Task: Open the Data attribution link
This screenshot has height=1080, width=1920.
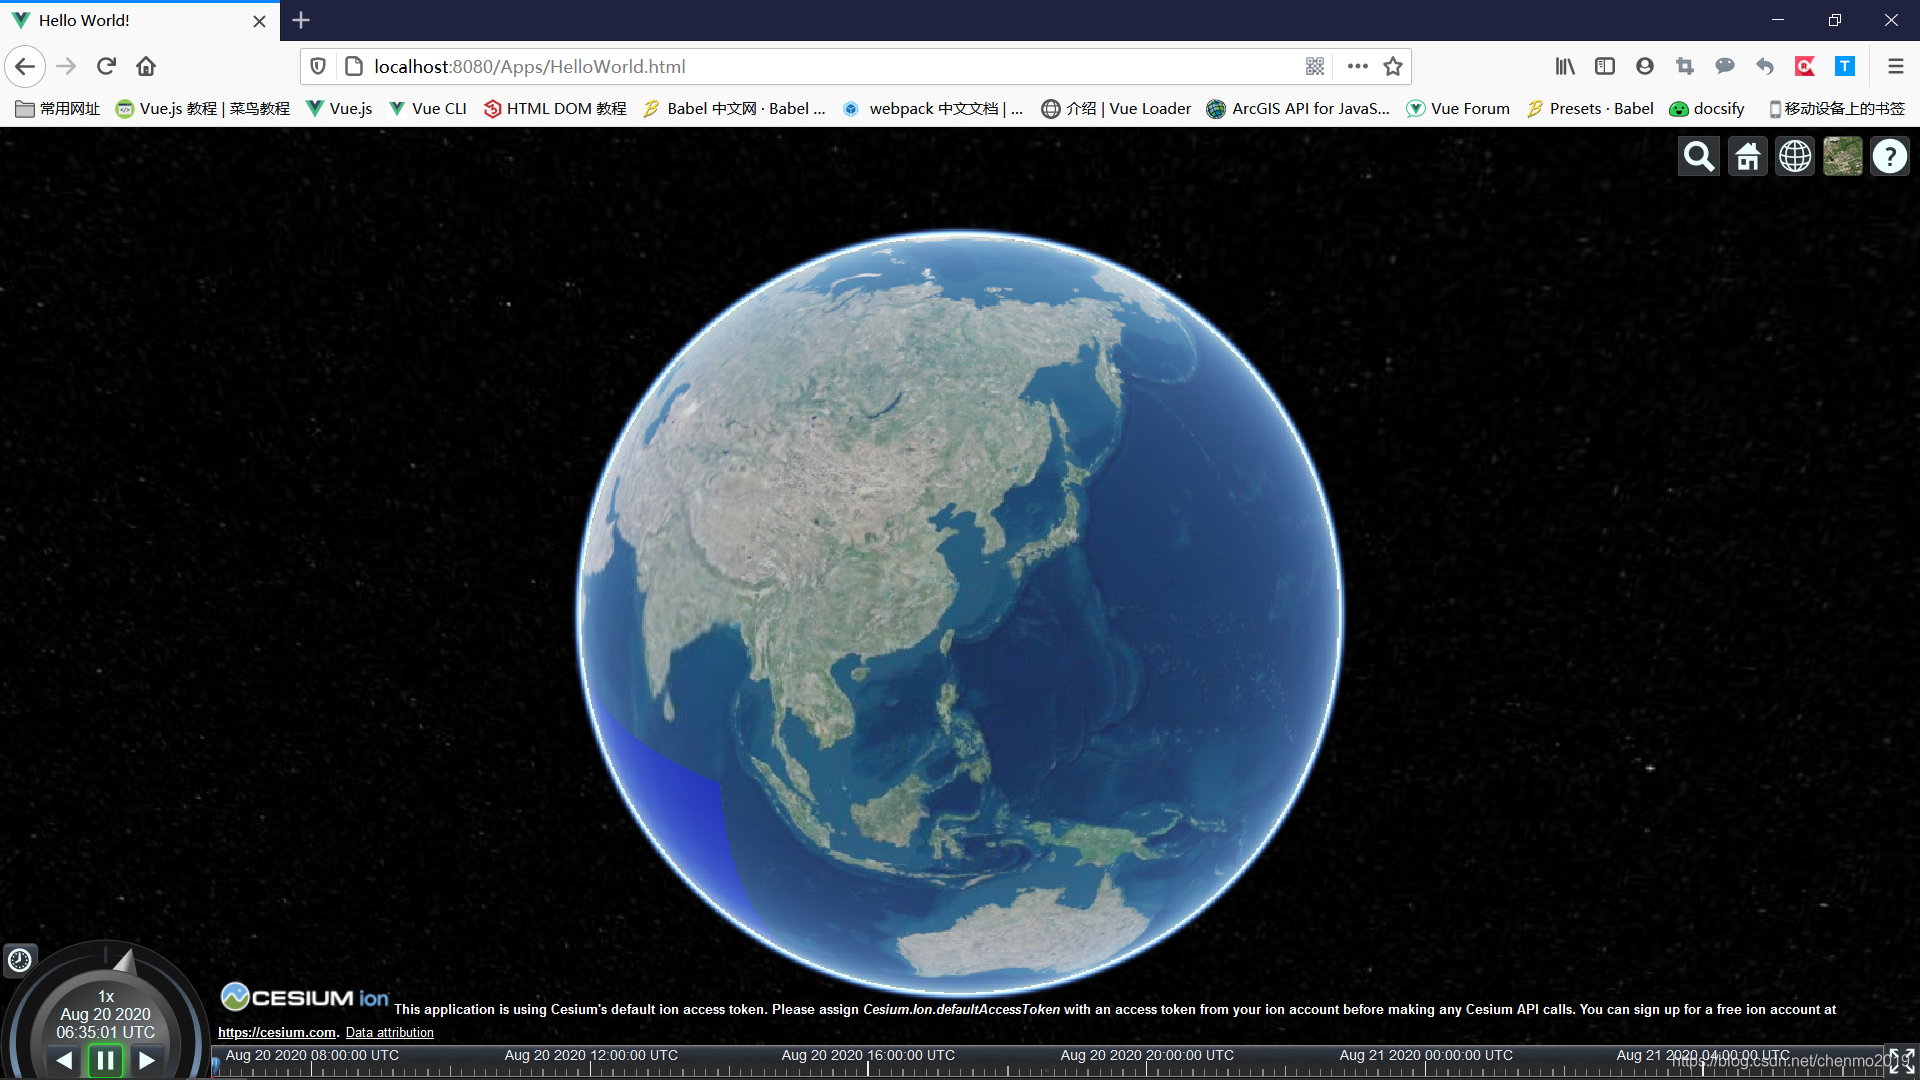Action: 389,1033
